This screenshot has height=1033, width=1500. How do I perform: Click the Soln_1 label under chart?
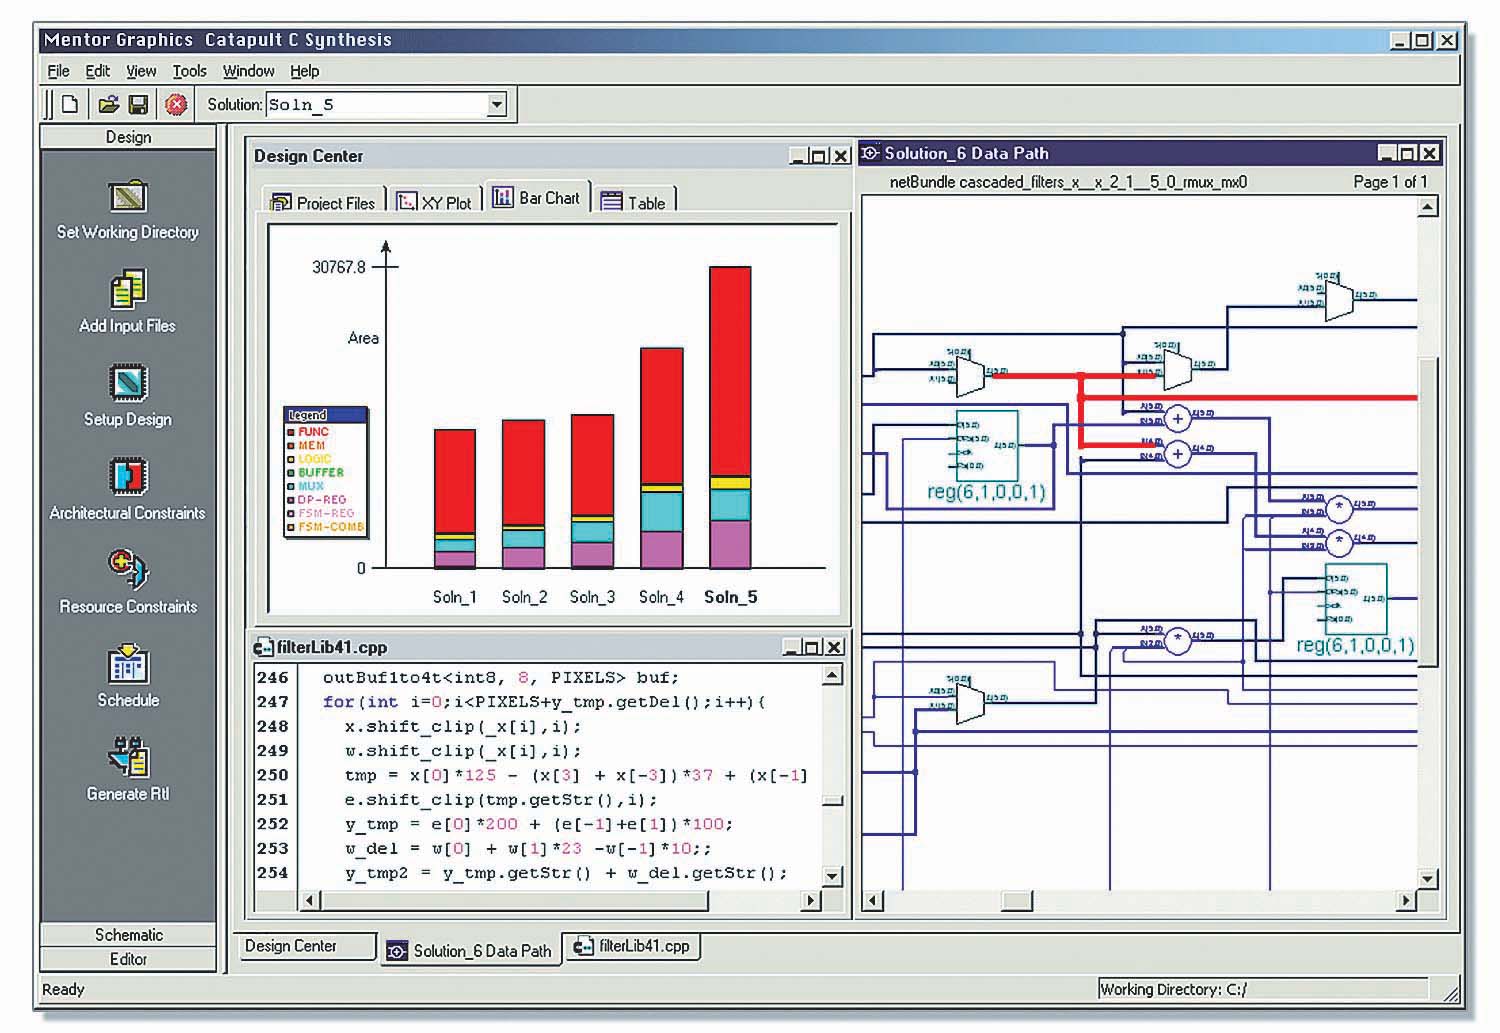(x=455, y=597)
